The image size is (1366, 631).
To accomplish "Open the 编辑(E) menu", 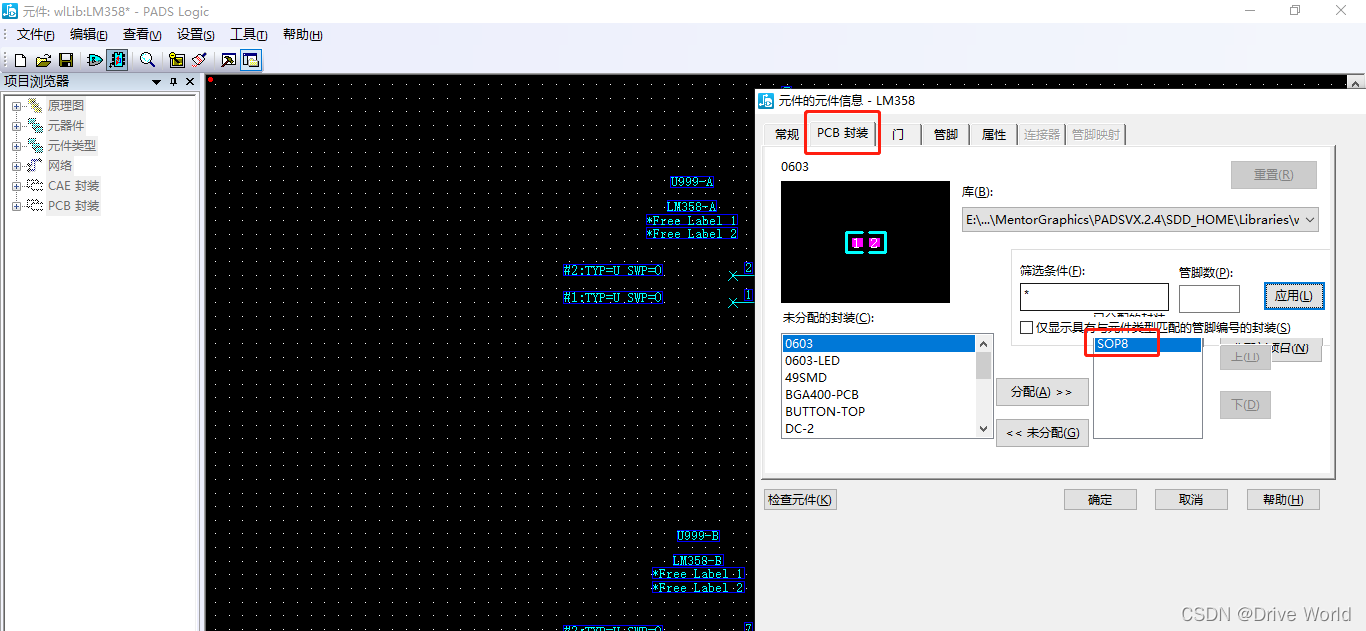I will pos(88,35).
